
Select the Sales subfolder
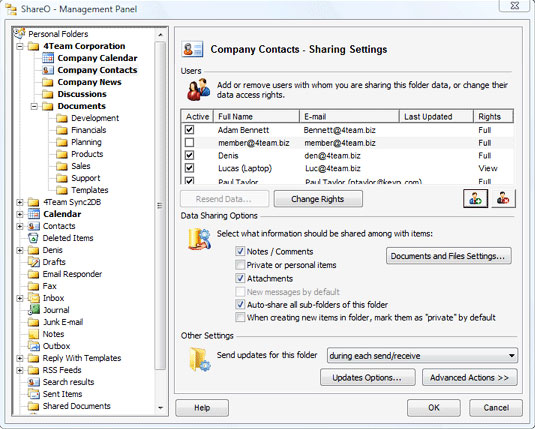tap(81, 166)
